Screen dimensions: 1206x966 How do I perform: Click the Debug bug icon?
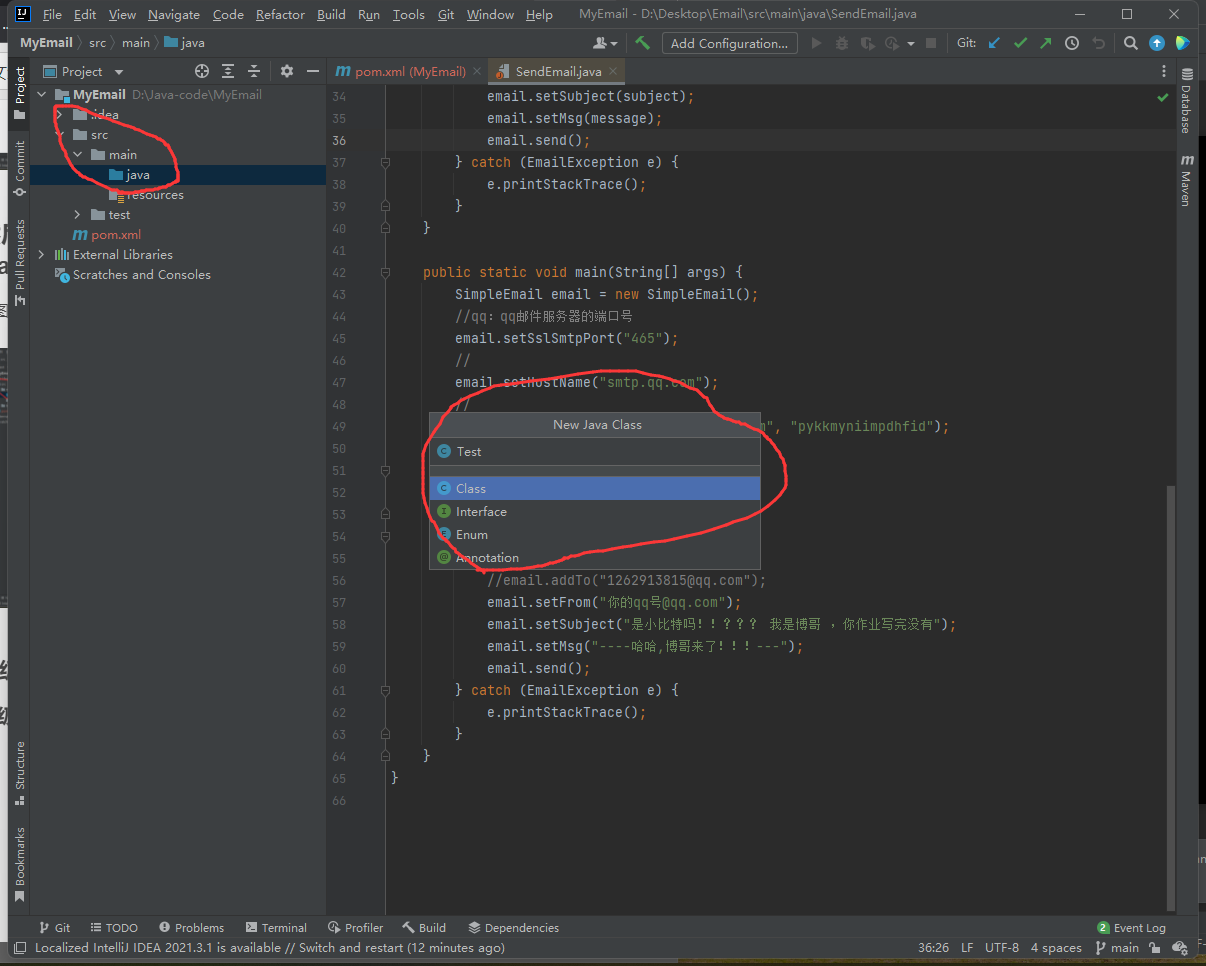click(x=842, y=43)
